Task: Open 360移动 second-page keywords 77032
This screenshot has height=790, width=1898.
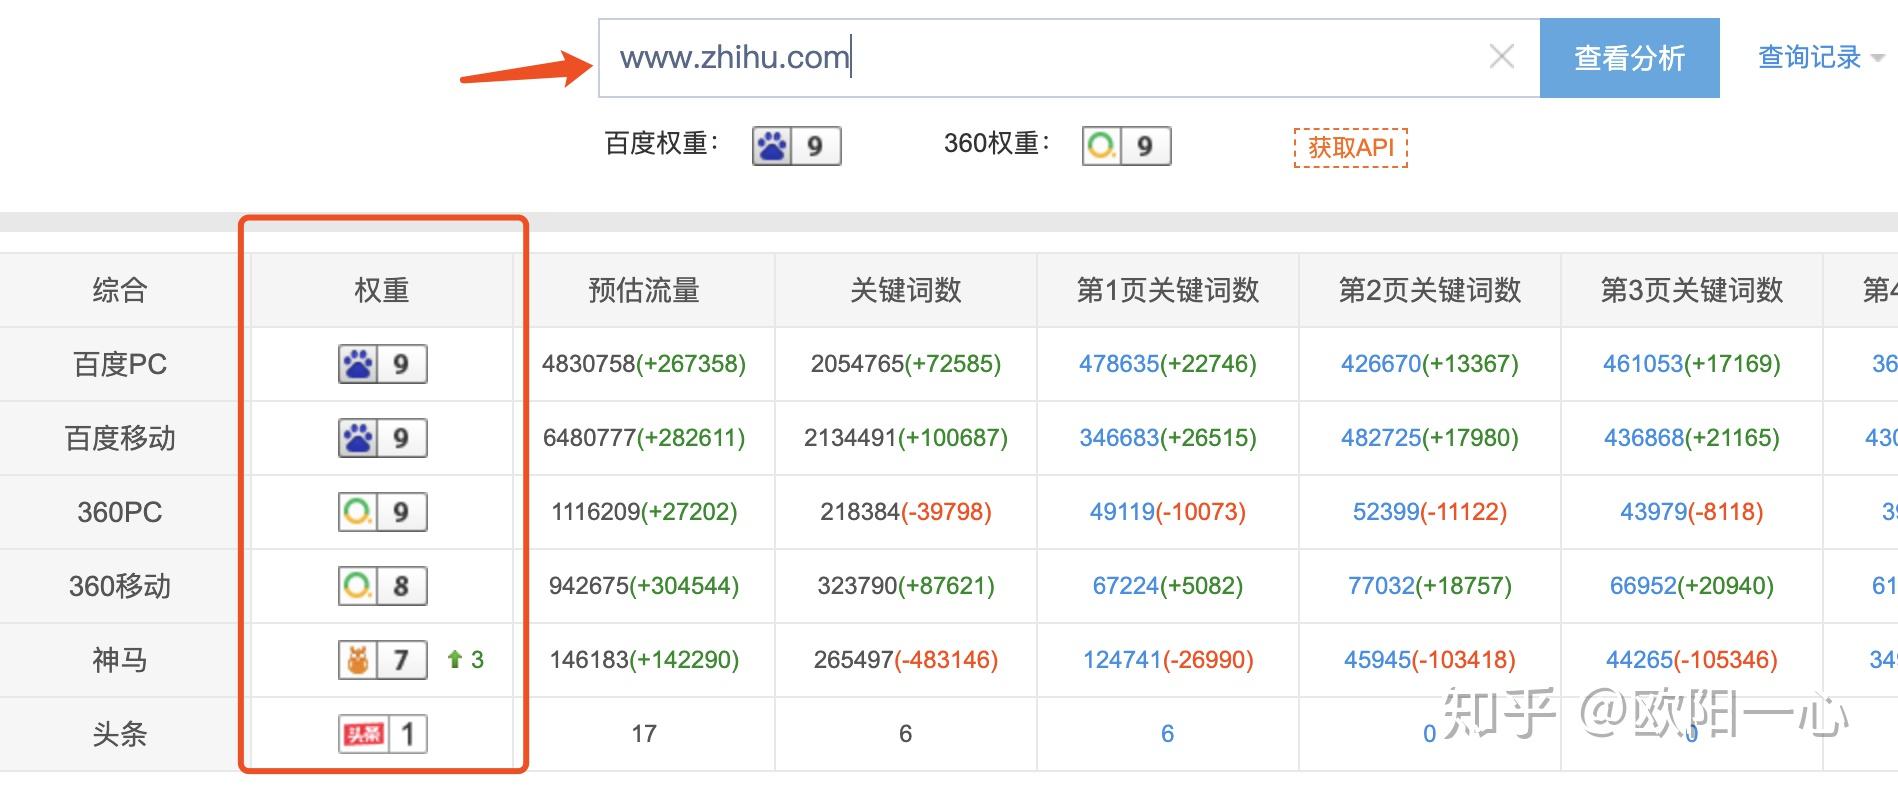Action: coord(1381,586)
